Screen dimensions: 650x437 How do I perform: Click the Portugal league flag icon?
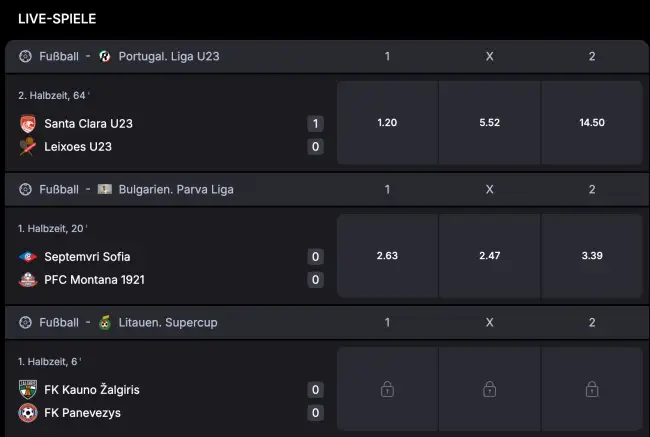tap(105, 56)
